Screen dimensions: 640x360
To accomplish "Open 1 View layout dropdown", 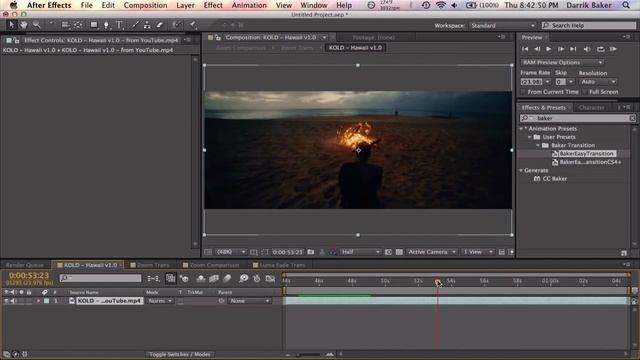I will (x=478, y=252).
